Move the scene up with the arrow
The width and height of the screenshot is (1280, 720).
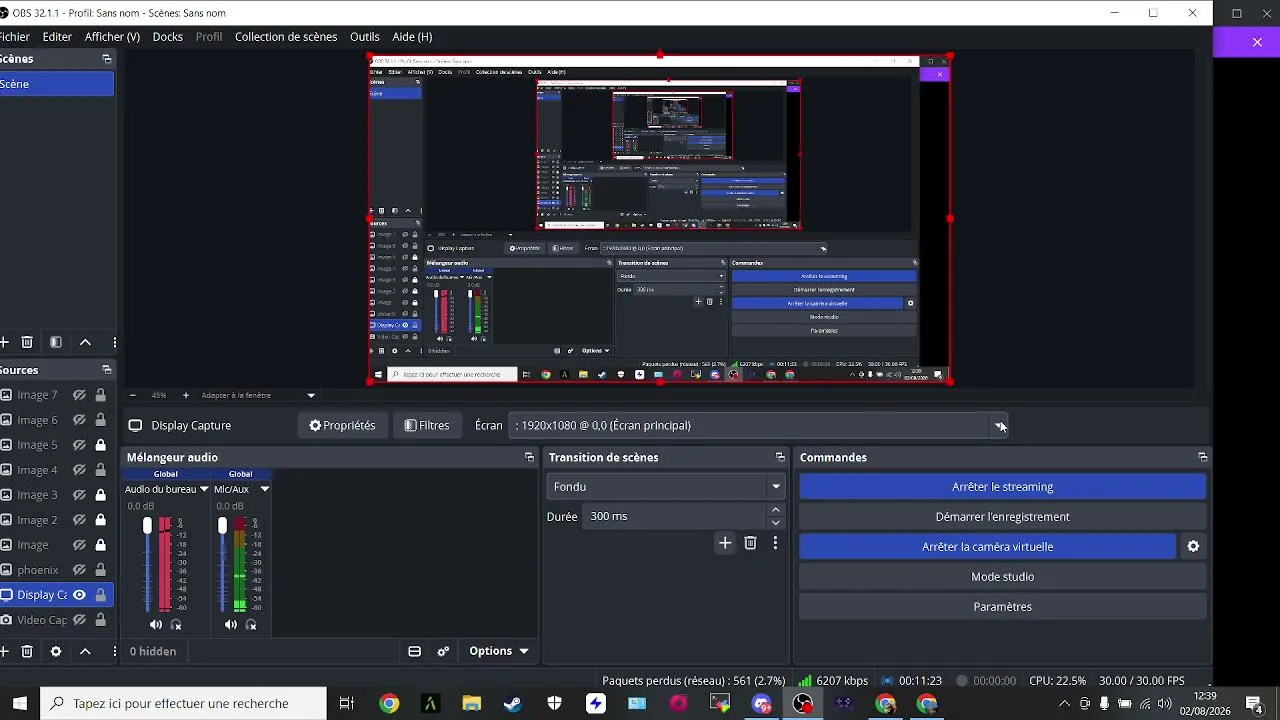click(85, 342)
